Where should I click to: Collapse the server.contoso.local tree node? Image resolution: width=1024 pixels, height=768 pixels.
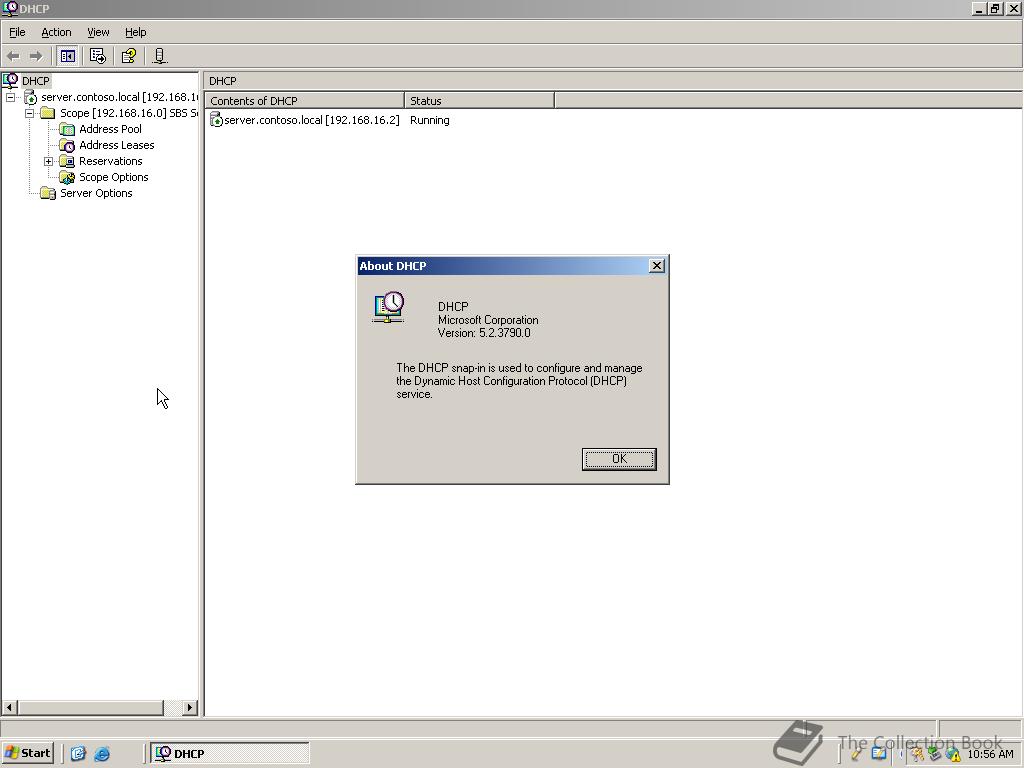click(x=10, y=97)
